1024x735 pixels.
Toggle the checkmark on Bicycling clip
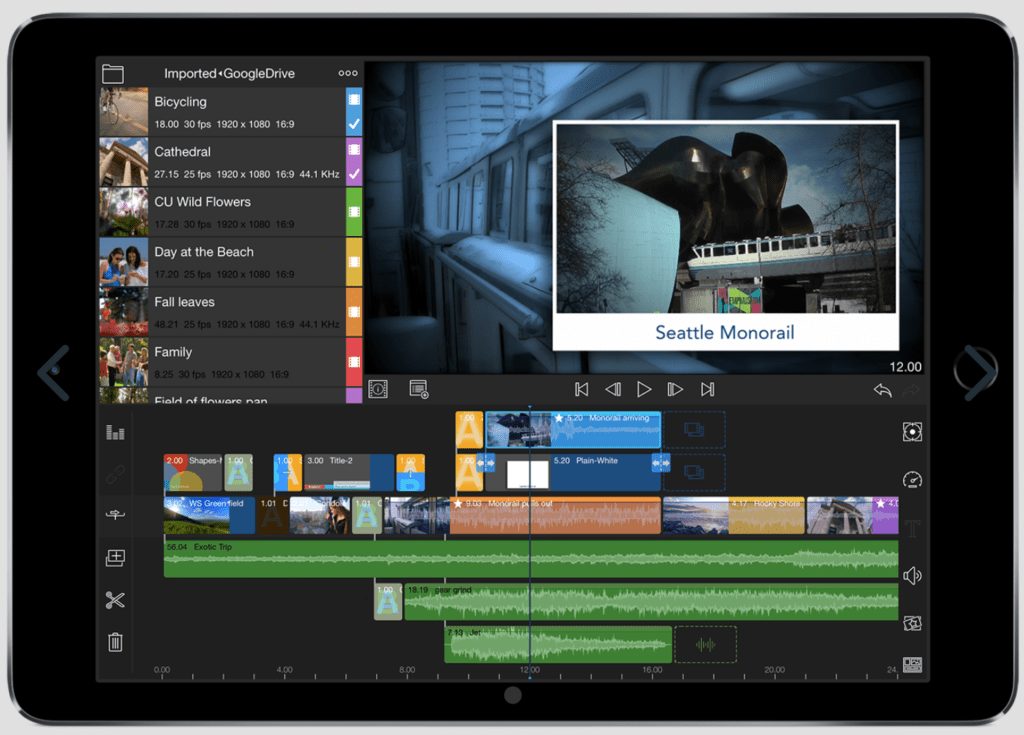pyautogui.click(x=353, y=124)
